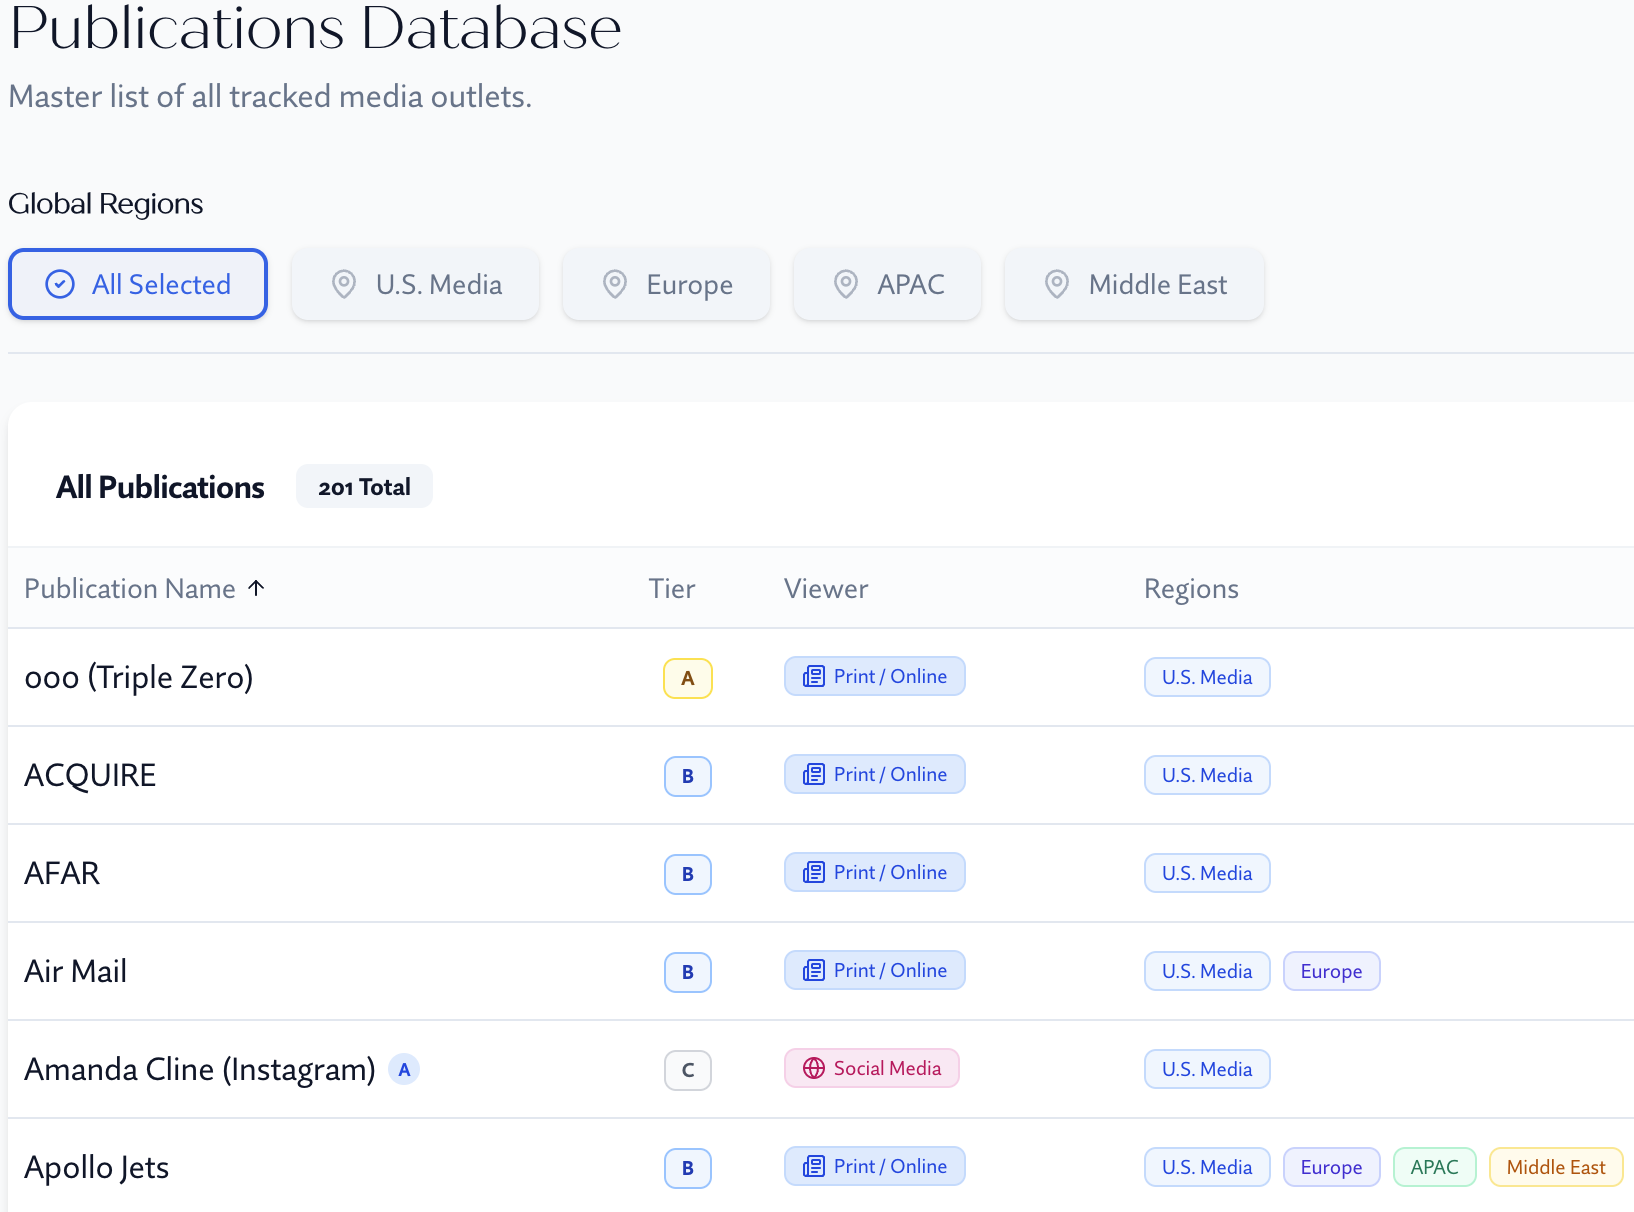Open the Tier column header
The width and height of the screenshot is (1634, 1212).
671,588
